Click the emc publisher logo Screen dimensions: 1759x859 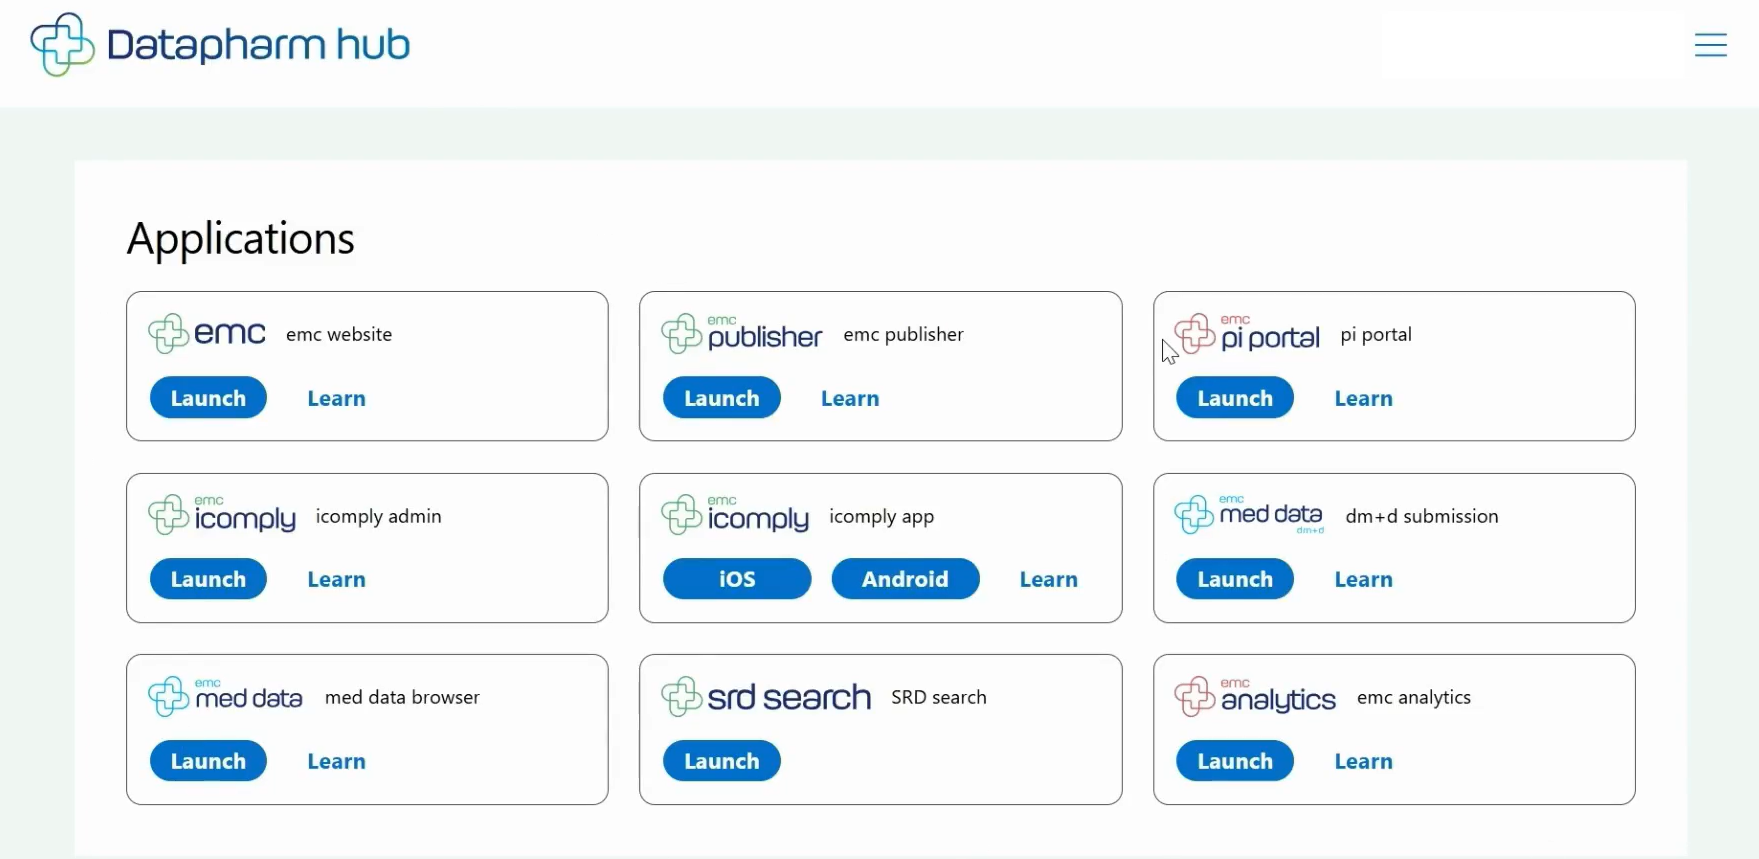click(x=741, y=334)
